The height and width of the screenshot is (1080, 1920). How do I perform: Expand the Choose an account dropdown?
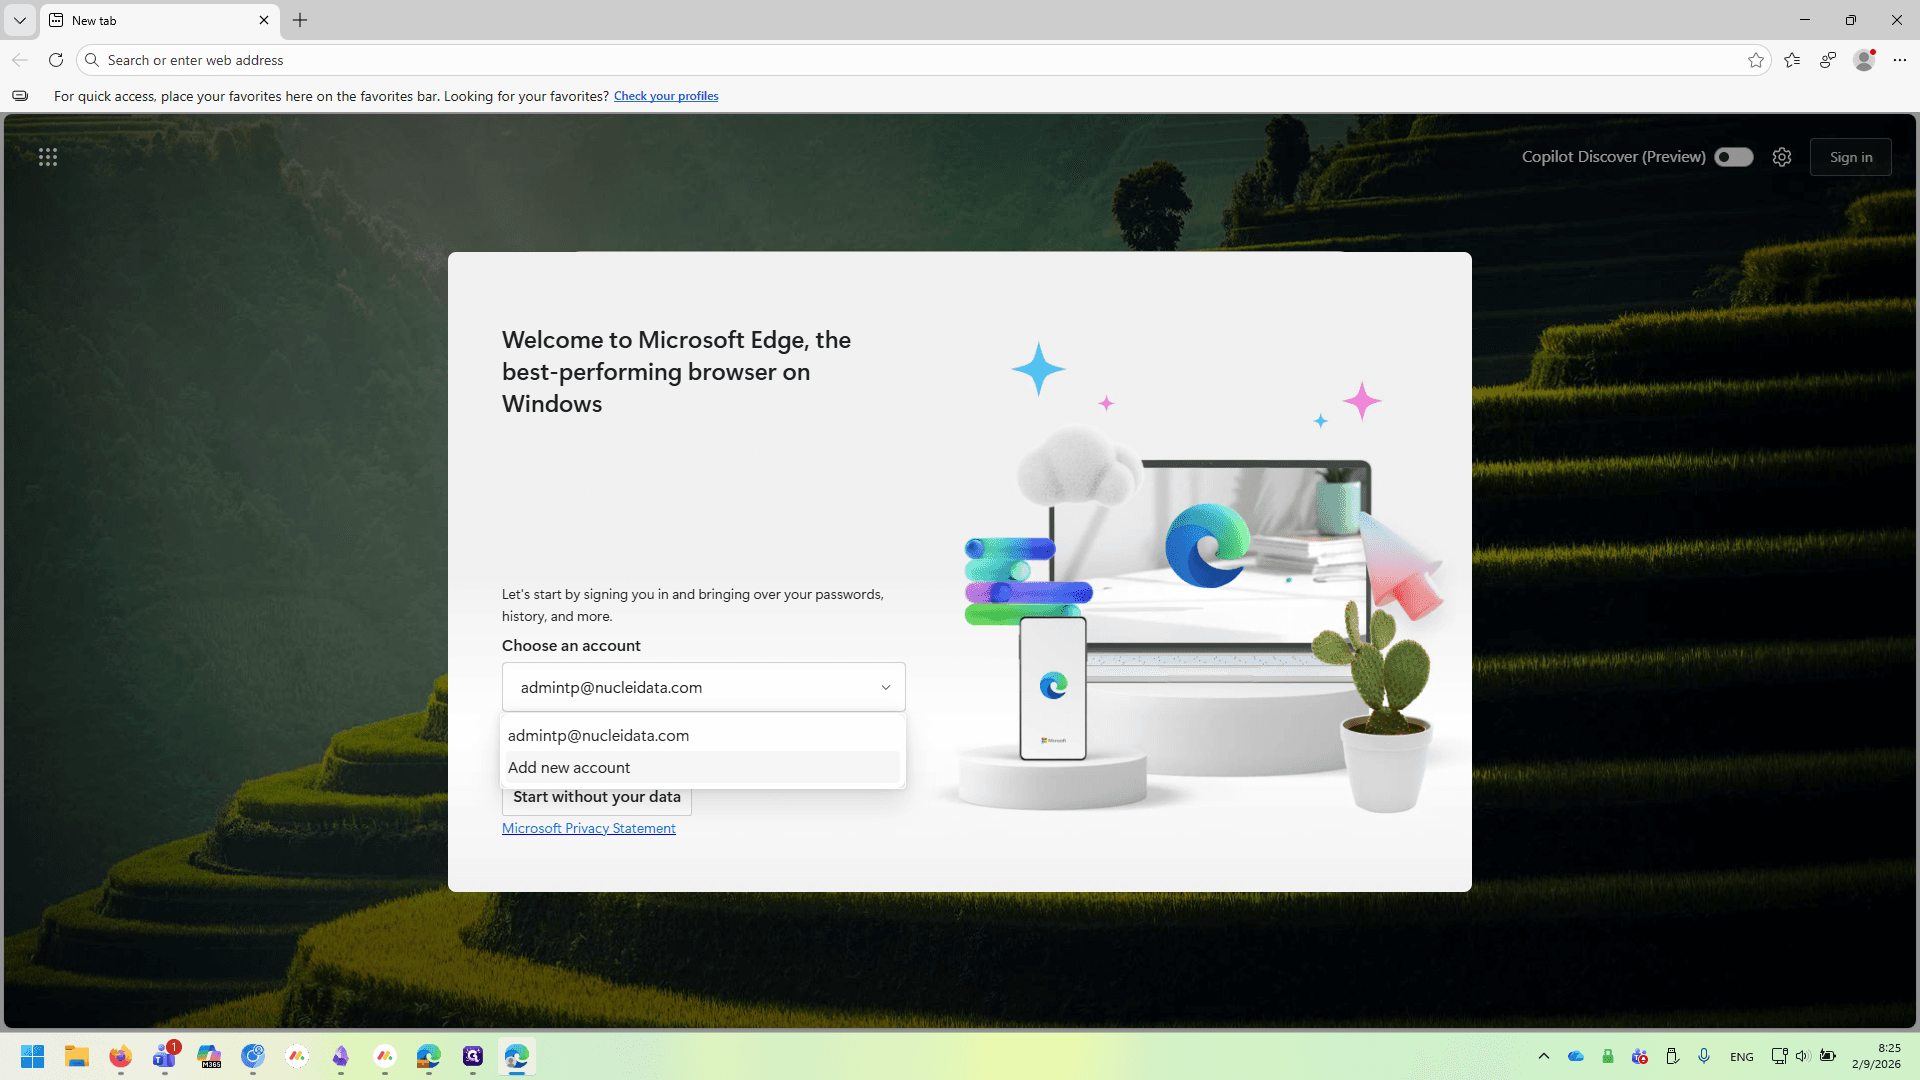tap(704, 687)
